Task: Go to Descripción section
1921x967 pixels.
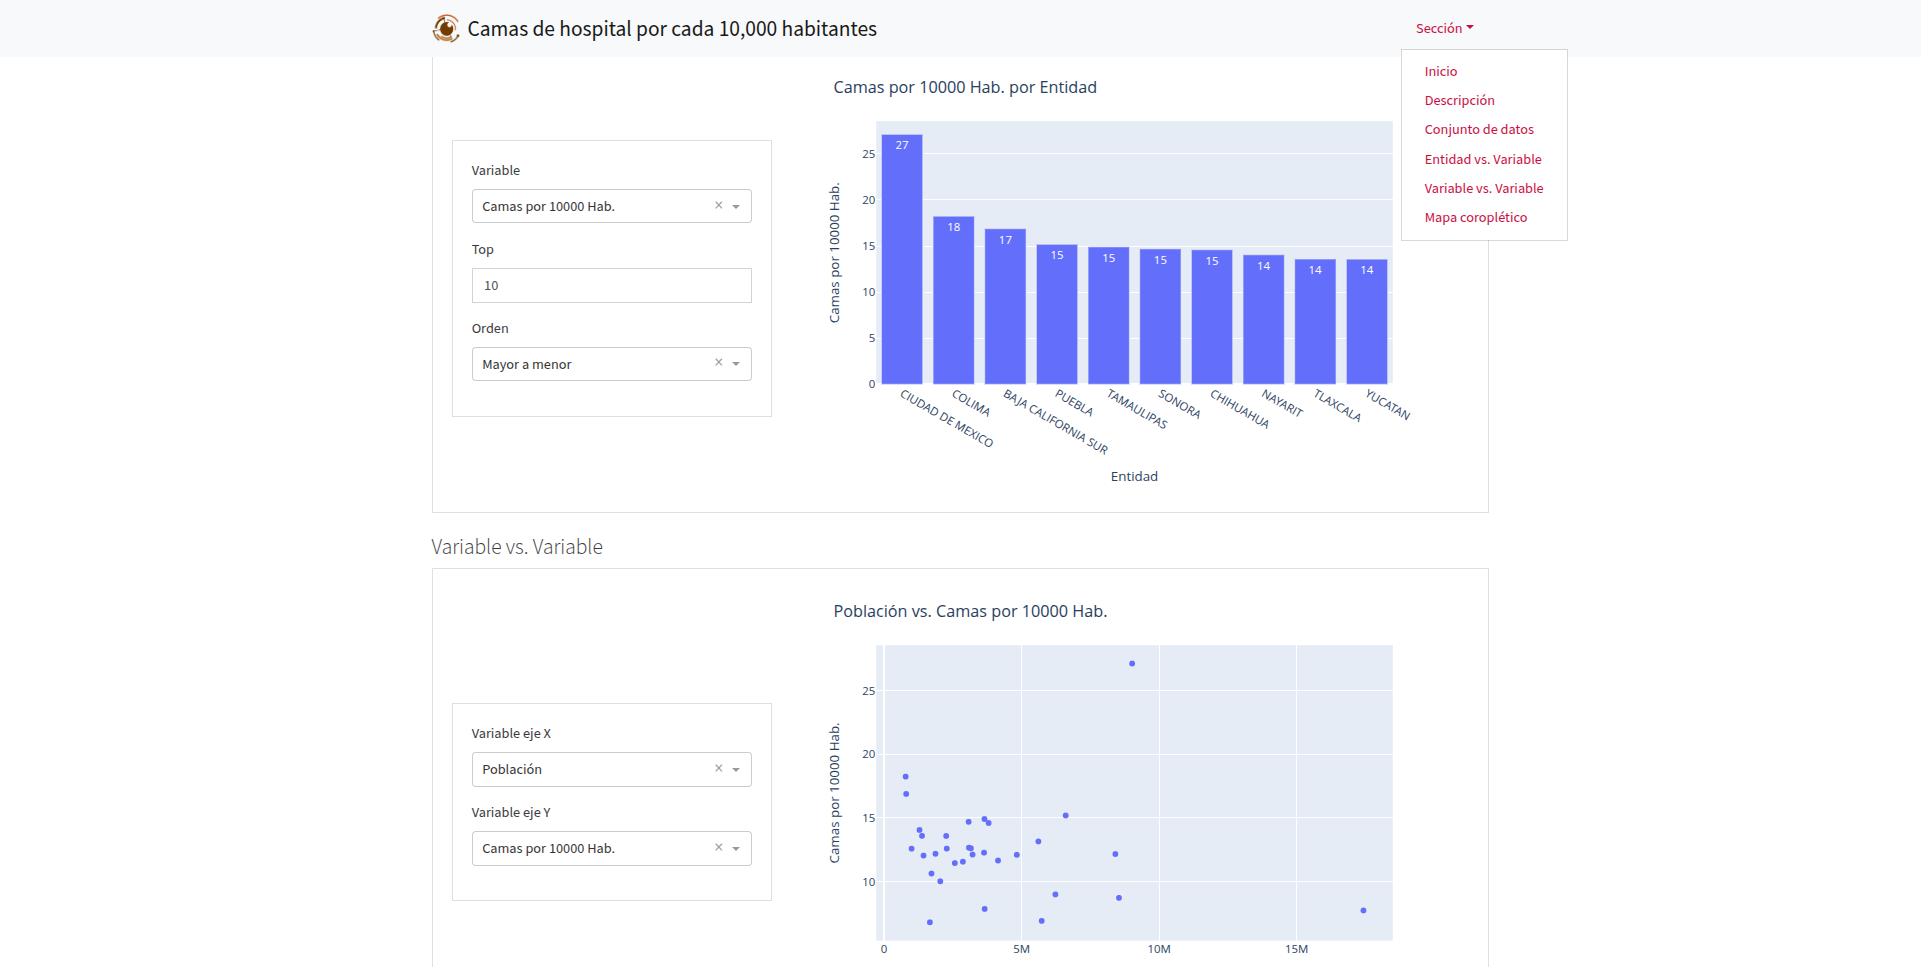Action: [1459, 101]
